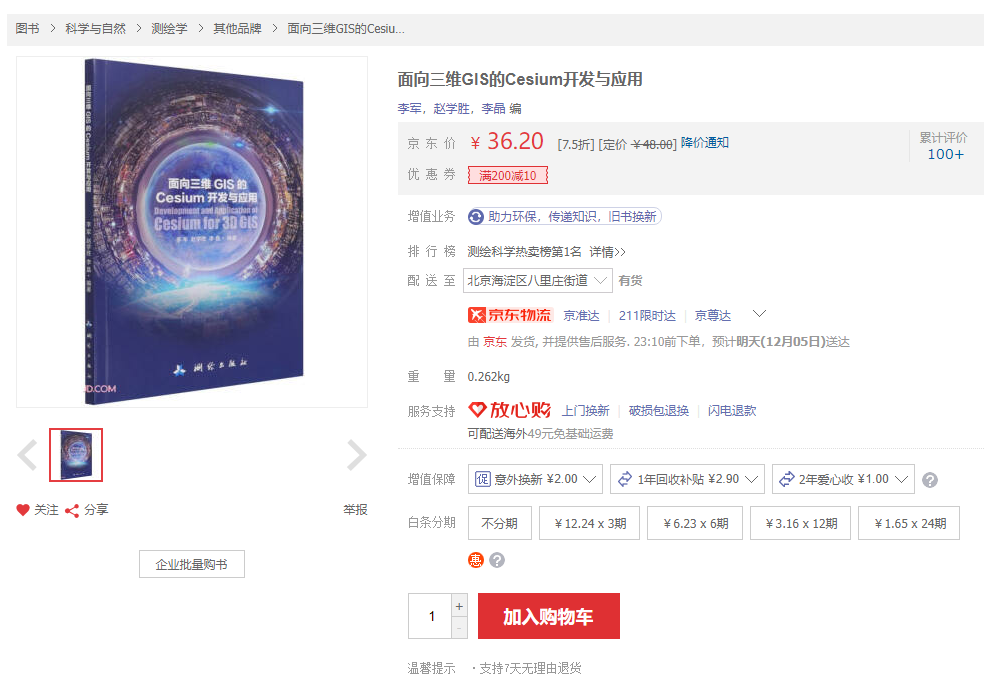Click the red heart 关注 icon
This screenshot has width=984, height=676.
click(x=23, y=510)
